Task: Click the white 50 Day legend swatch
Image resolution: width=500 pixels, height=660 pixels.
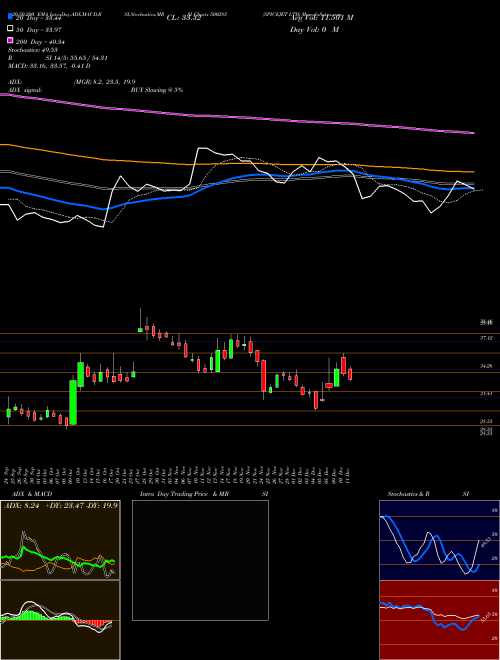Action: coord(10,29)
